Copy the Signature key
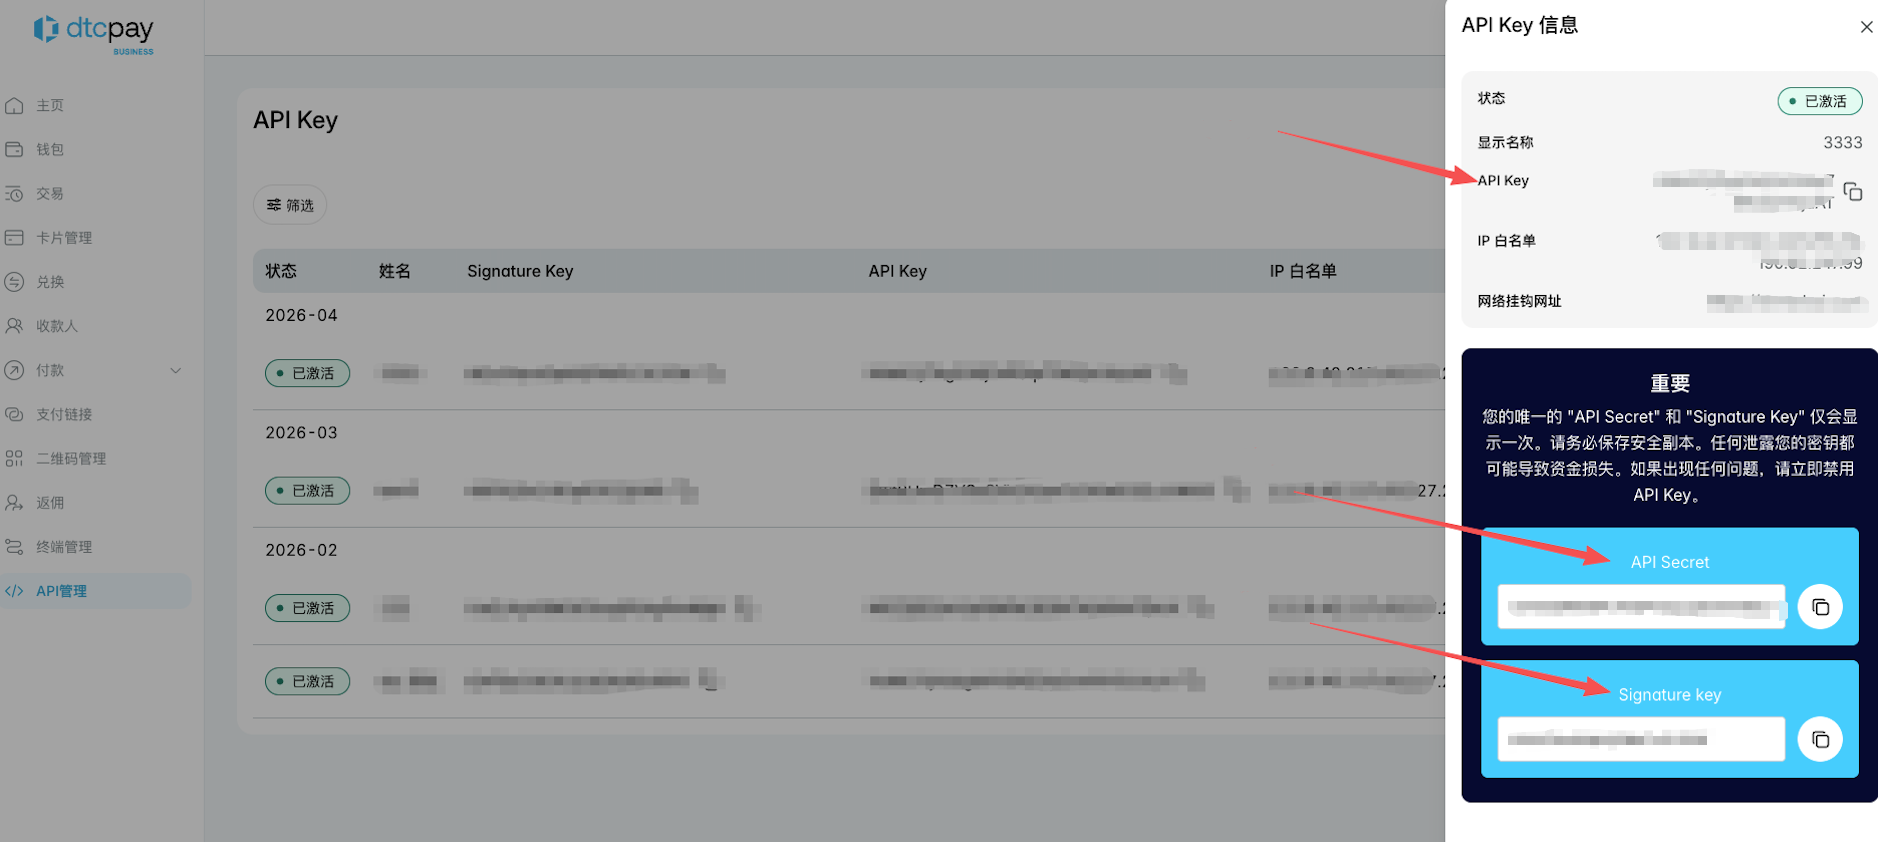Image resolution: width=1878 pixels, height=842 pixels. (1819, 739)
